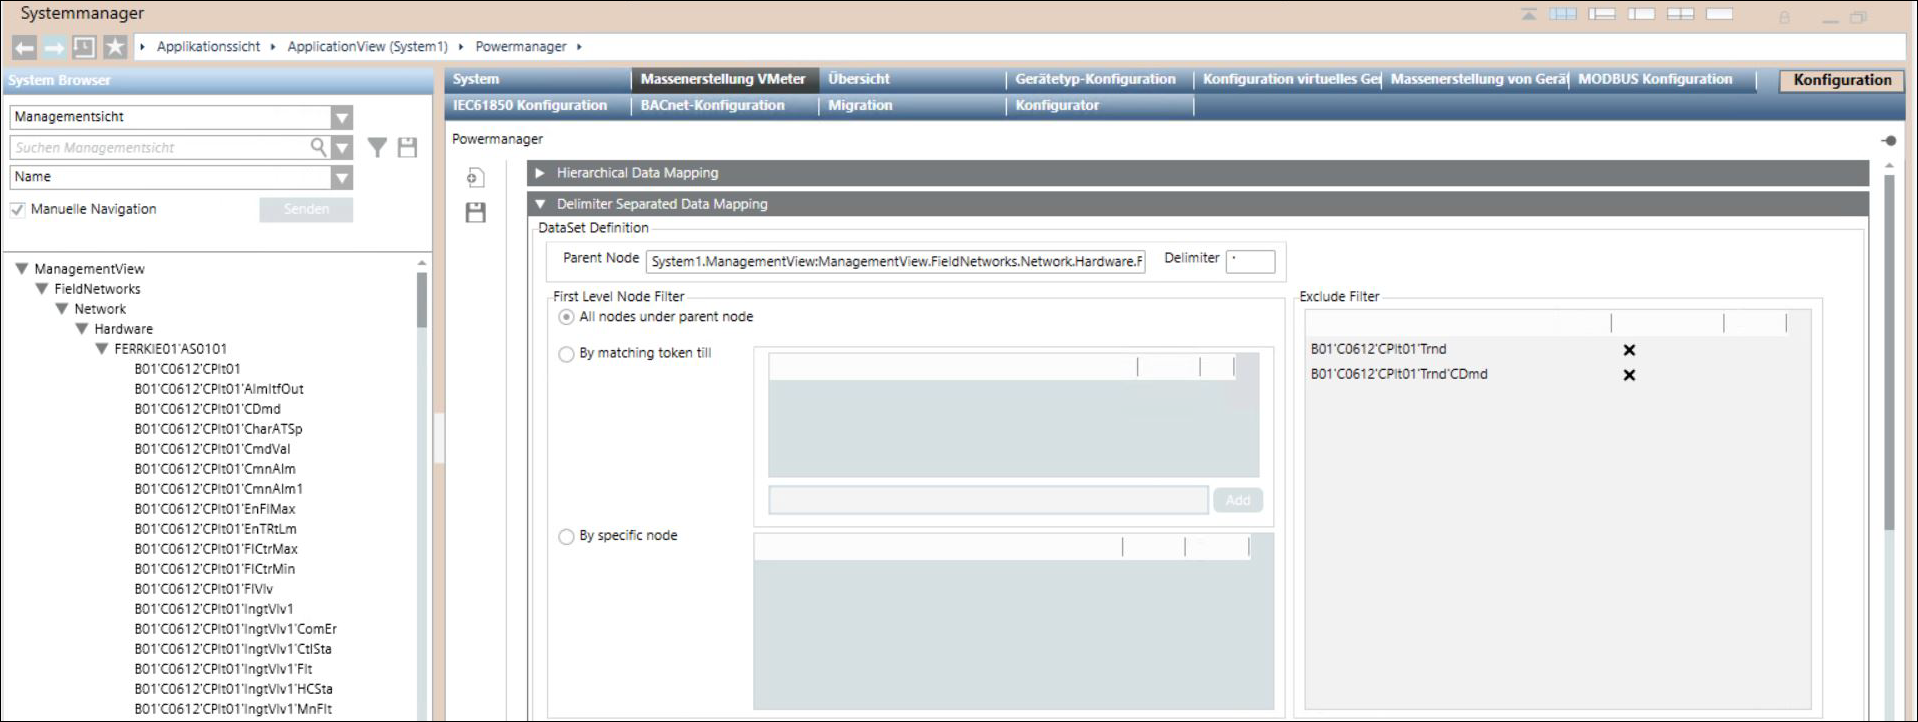Remove exclude filter B01'C0612'CPlt01'Trnd'CDmd
This screenshot has height=722, width=1918.
1629,375
